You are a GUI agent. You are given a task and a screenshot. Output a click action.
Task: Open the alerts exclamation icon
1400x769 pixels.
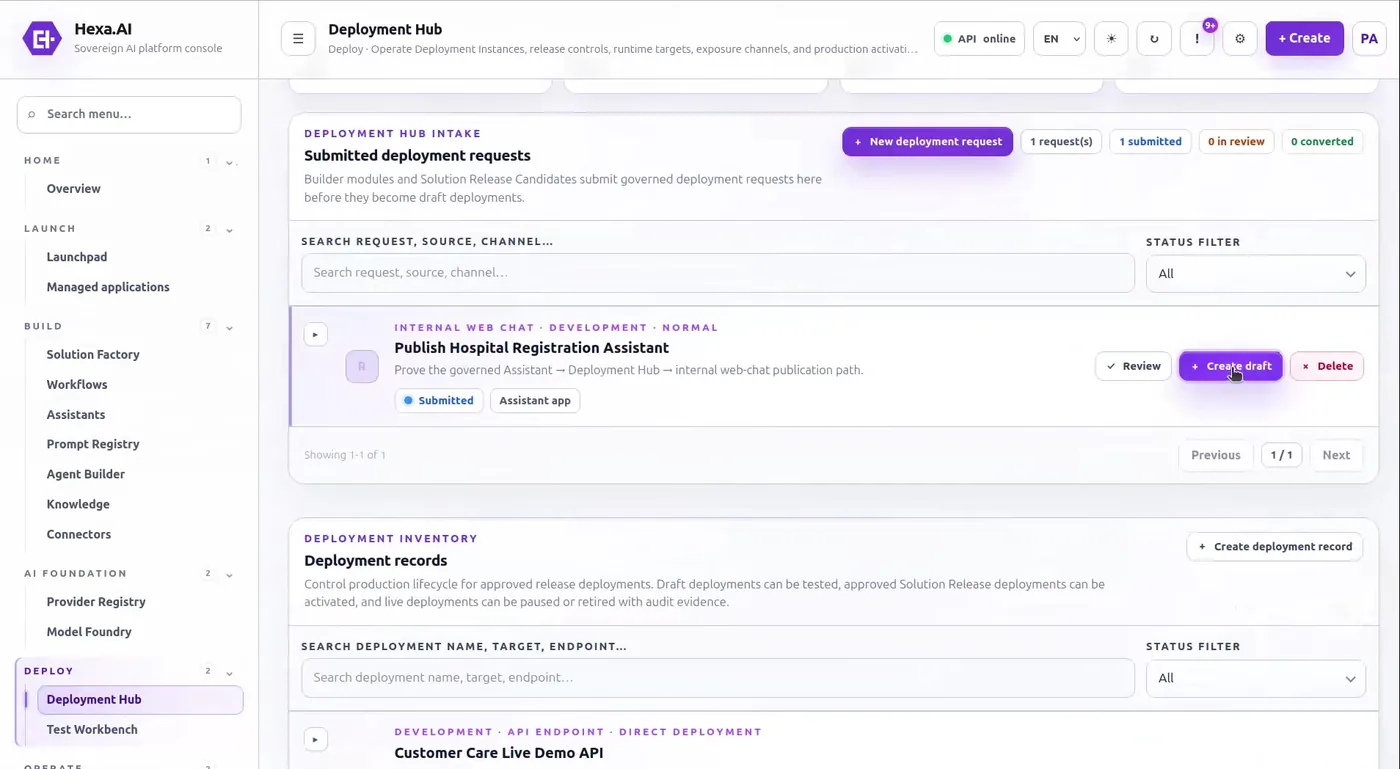tap(1197, 39)
